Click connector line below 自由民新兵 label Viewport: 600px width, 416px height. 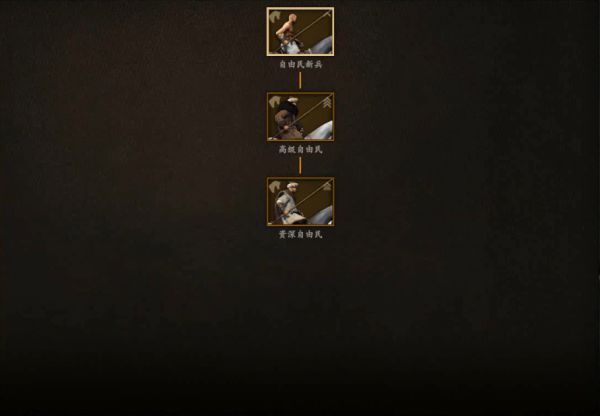(300, 80)
